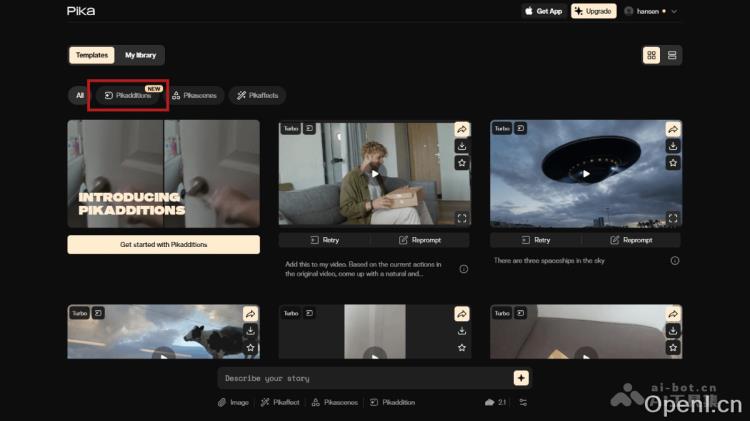Attach an image using paperclip icon
Viewport: 750px width, 421px height.
233,402
